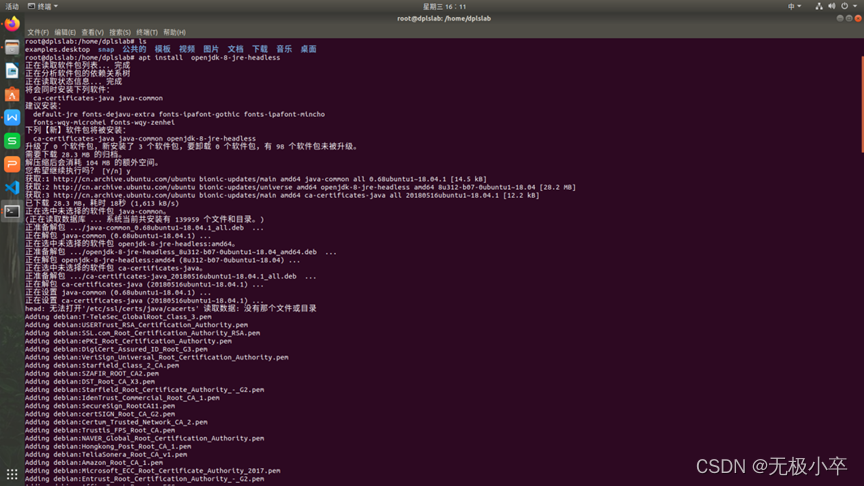The height and width of the screenshot is (486, 864).
Task: Open the 编辑(E) menu
Action: 65,32
